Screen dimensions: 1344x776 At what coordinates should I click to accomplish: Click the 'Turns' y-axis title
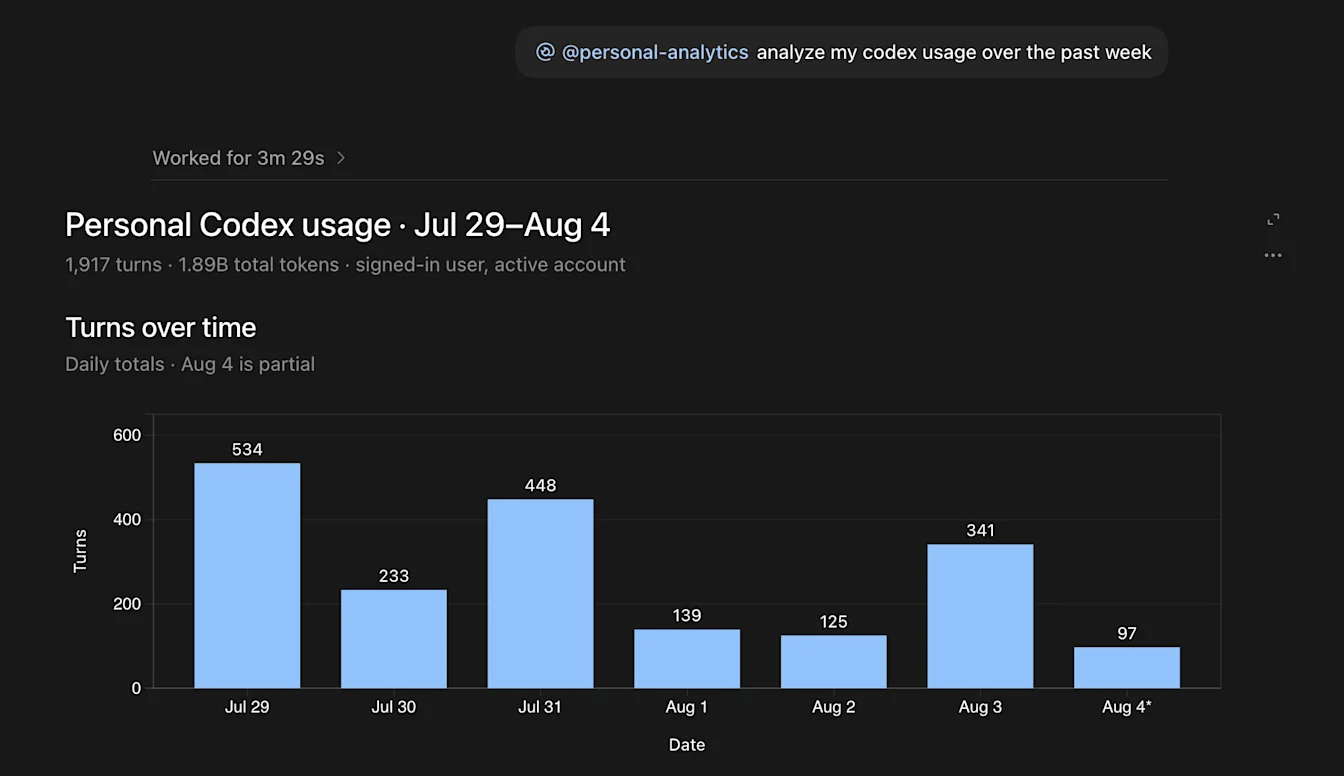tap(81, 551)
